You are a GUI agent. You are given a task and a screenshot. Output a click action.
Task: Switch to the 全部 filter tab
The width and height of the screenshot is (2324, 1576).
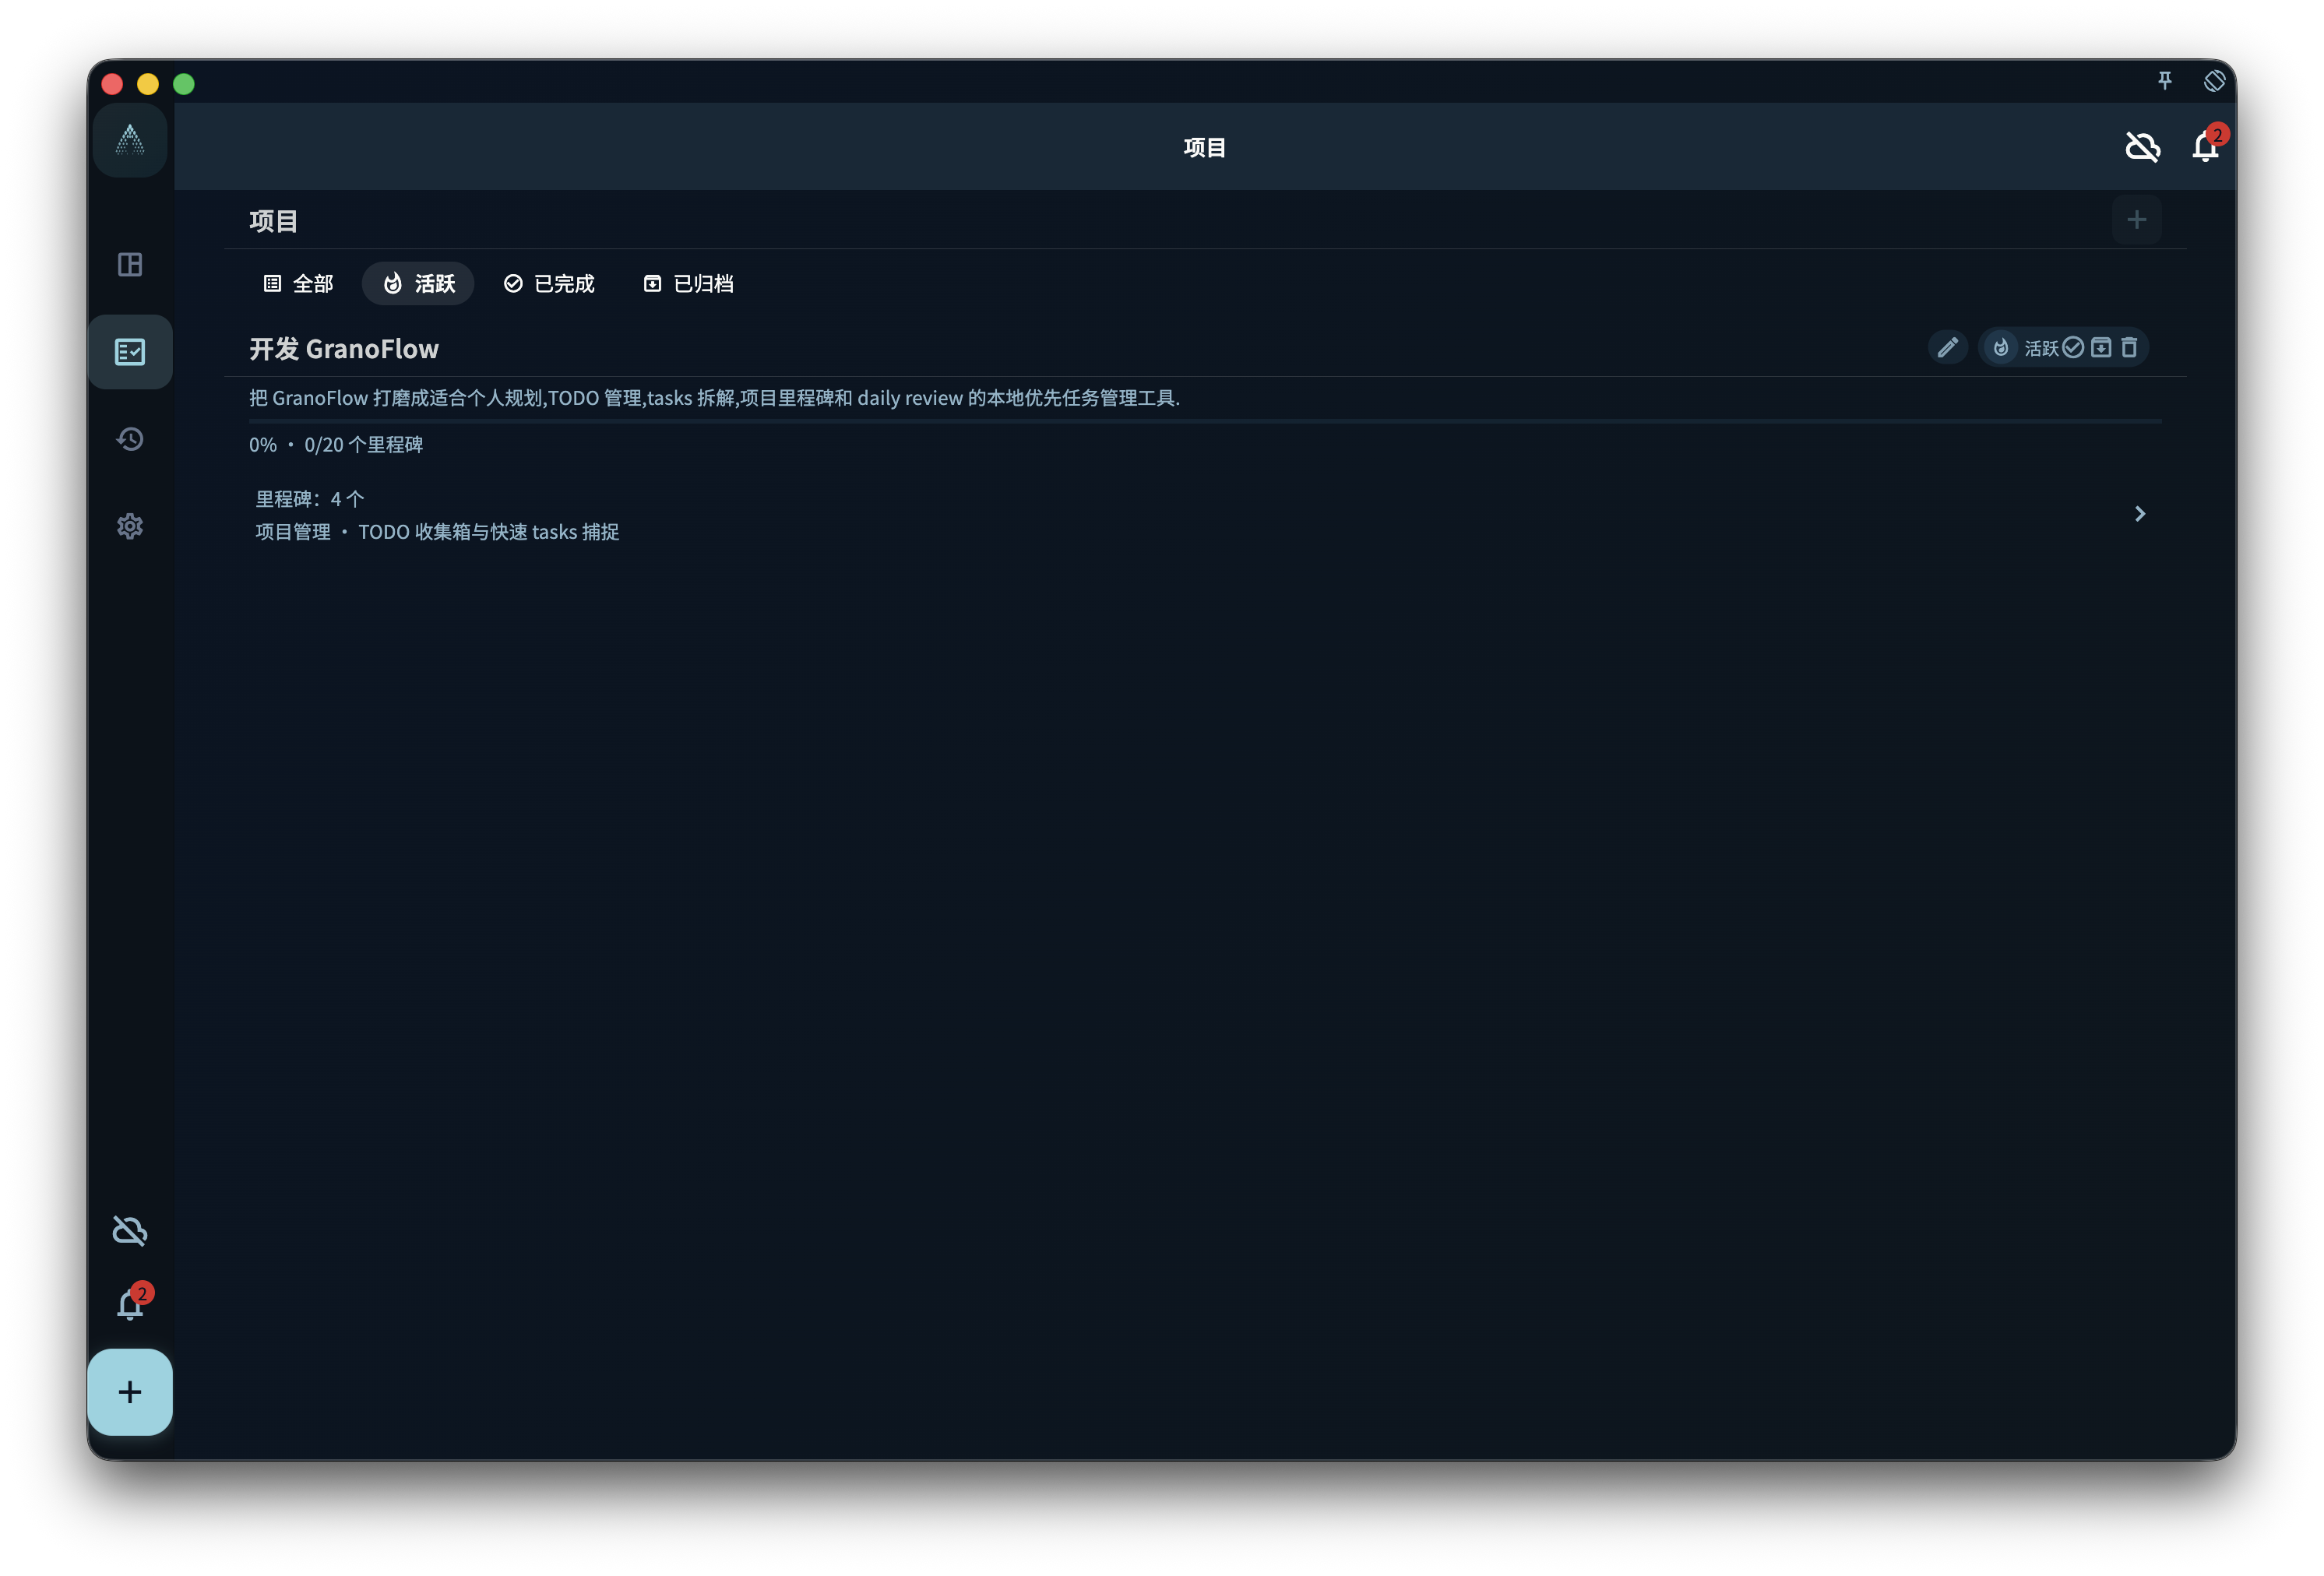pos(298,284)
